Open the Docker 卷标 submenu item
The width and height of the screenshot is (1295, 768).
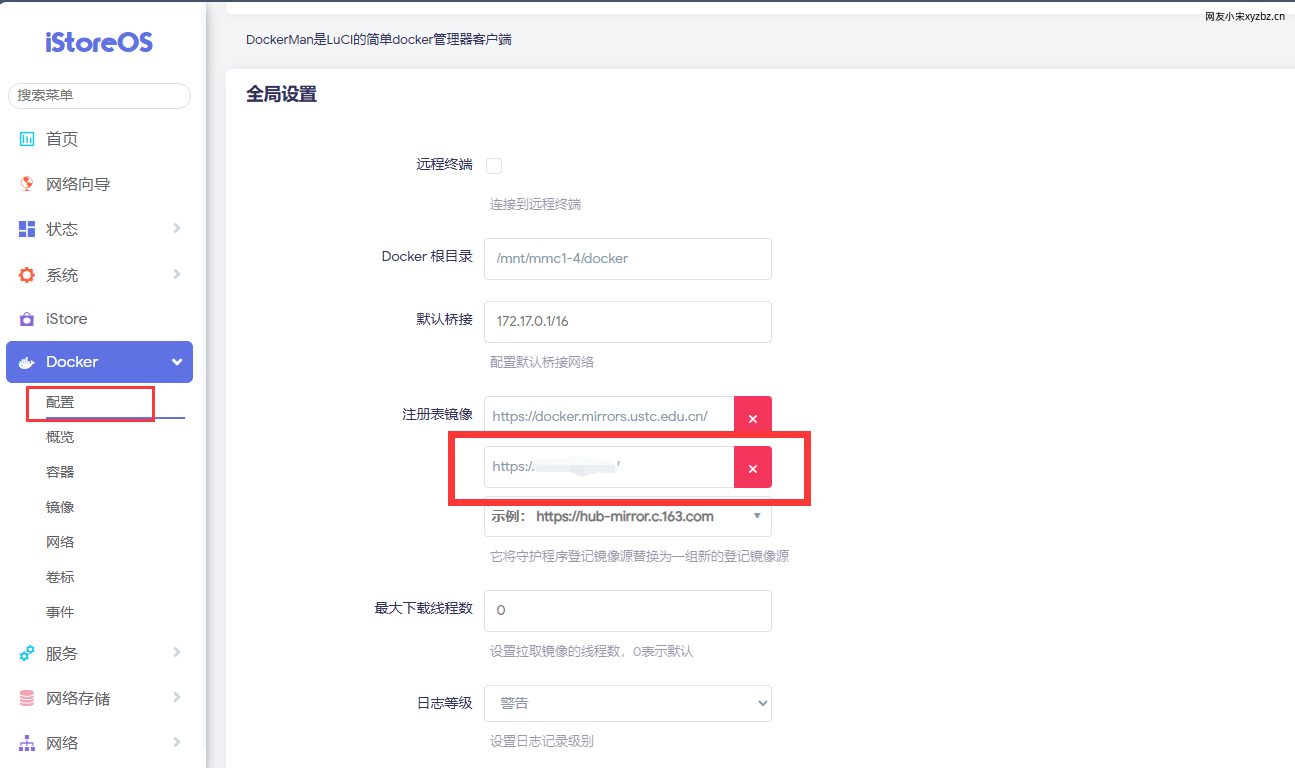(60, 577)
